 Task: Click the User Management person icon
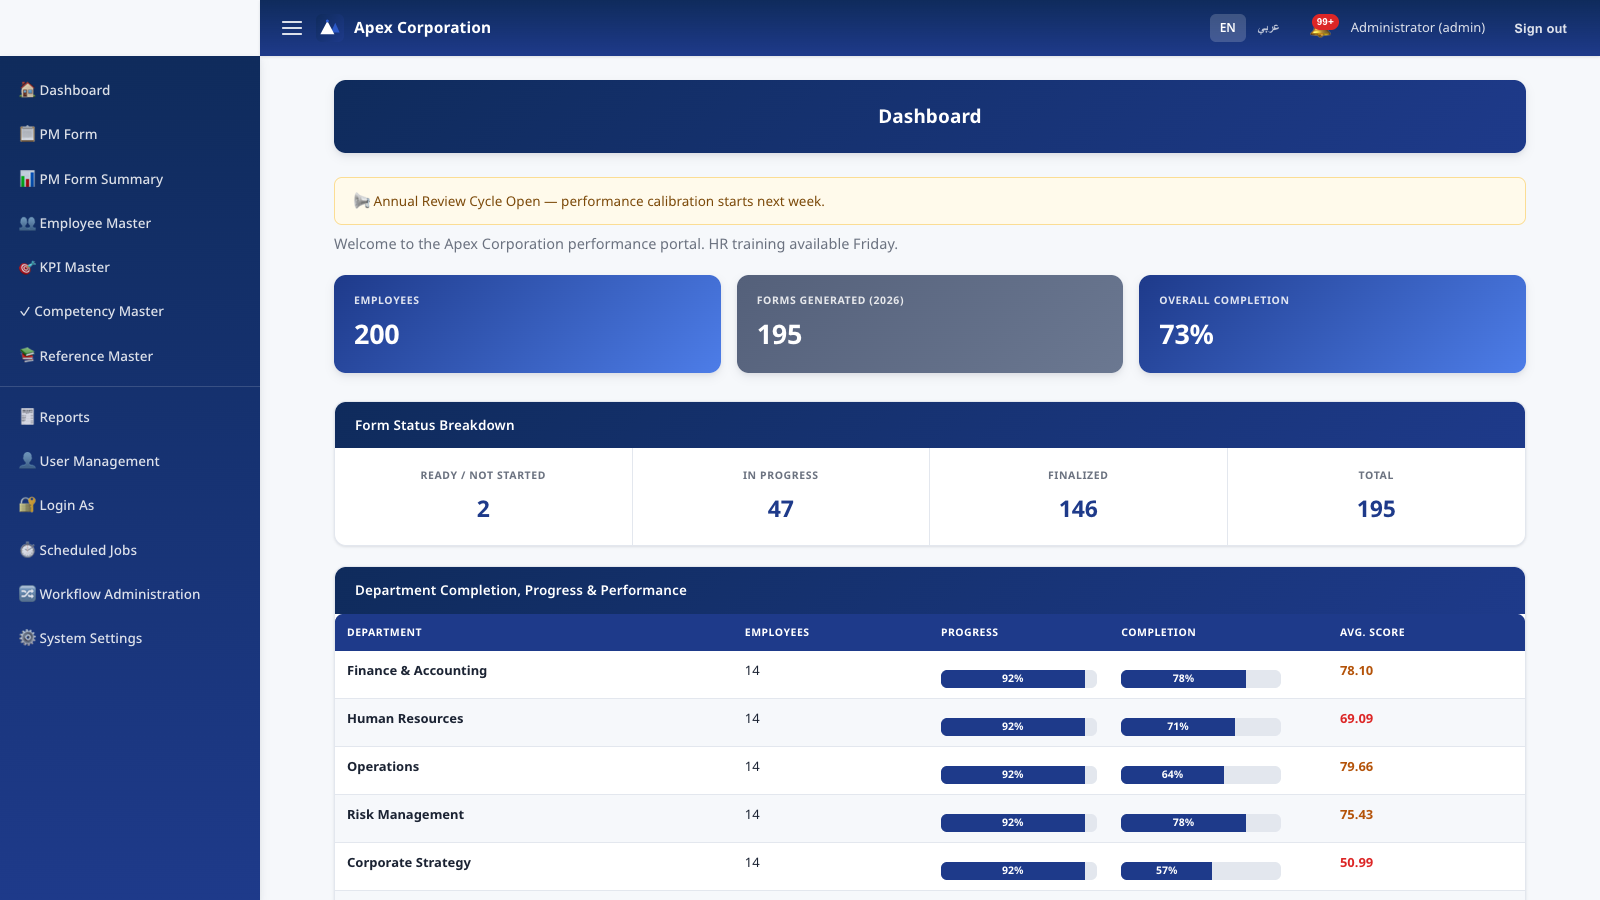27,461
